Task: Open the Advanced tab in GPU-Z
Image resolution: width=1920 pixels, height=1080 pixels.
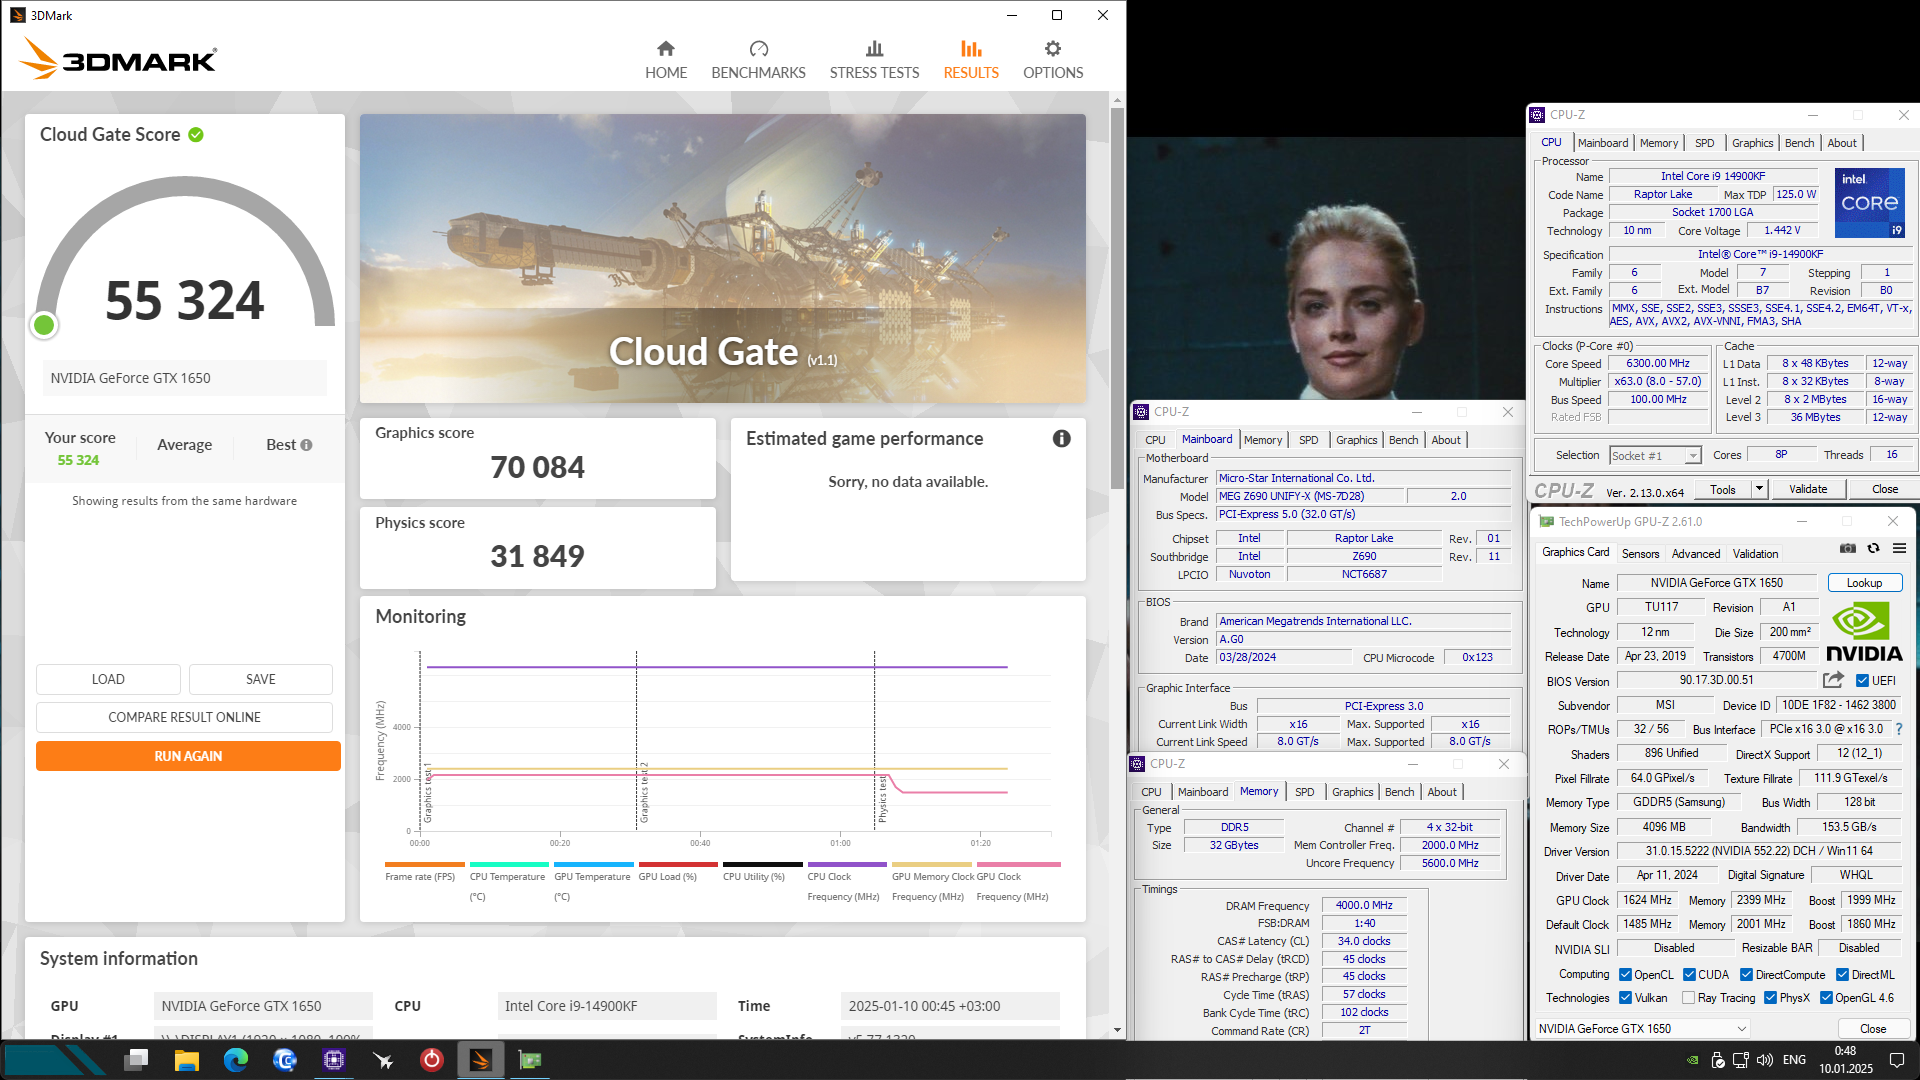Action: pyautogui.click(x=1696, y=554)
